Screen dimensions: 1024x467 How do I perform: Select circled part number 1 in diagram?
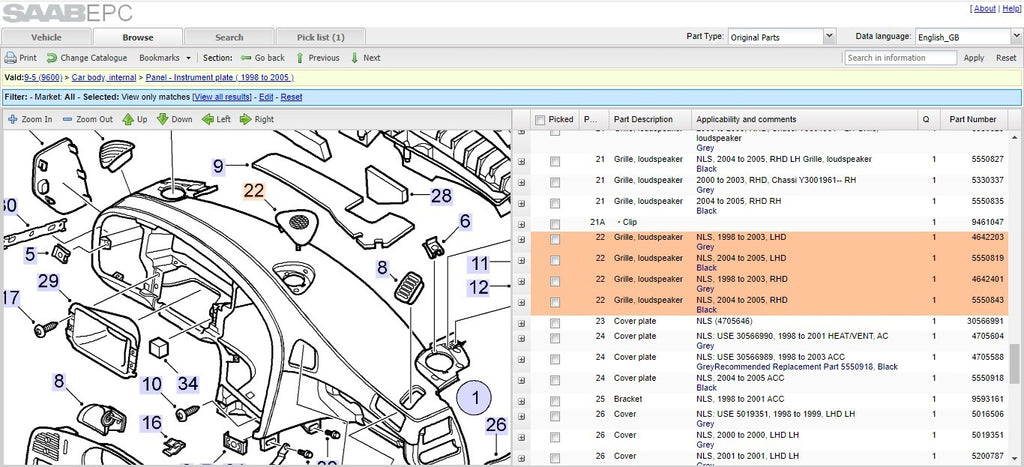pyautogui.click(x=475, y=397)
